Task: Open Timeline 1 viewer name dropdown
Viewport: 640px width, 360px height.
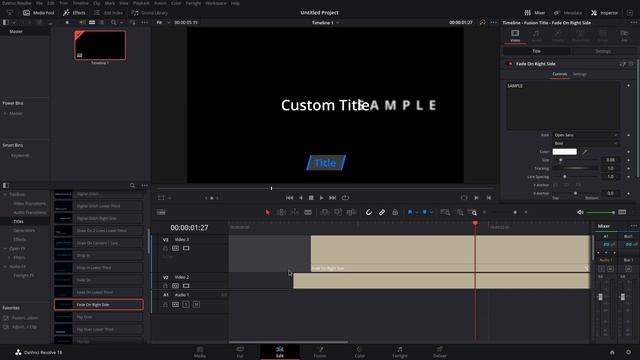Action: point(325,23)
